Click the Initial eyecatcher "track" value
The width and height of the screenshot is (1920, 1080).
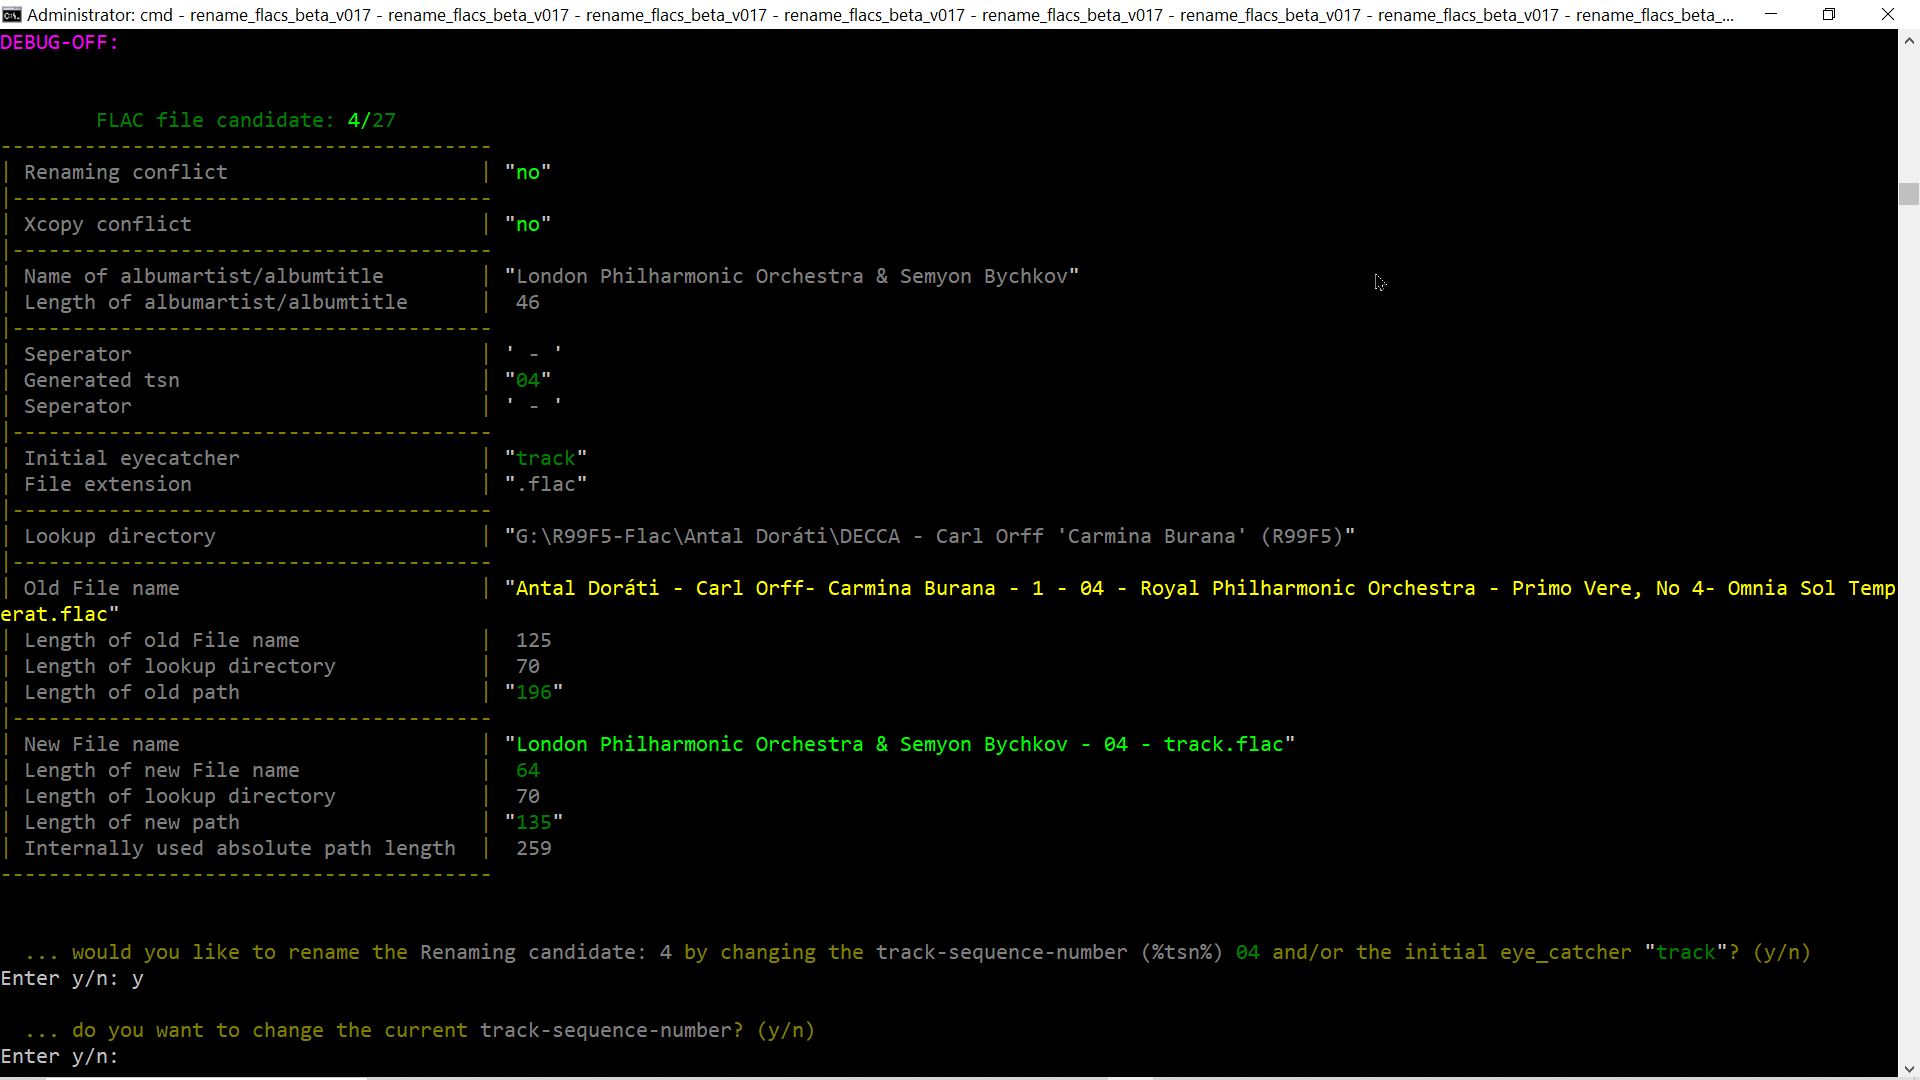[x=546, y=458]
